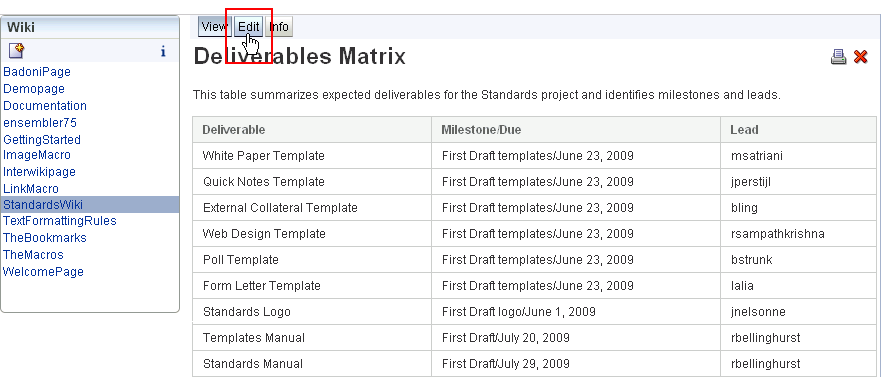The width and height of the screenshot is (882, 390).
Task: Open the Interwikipage wiki link
Action: (x=39, y=172)
